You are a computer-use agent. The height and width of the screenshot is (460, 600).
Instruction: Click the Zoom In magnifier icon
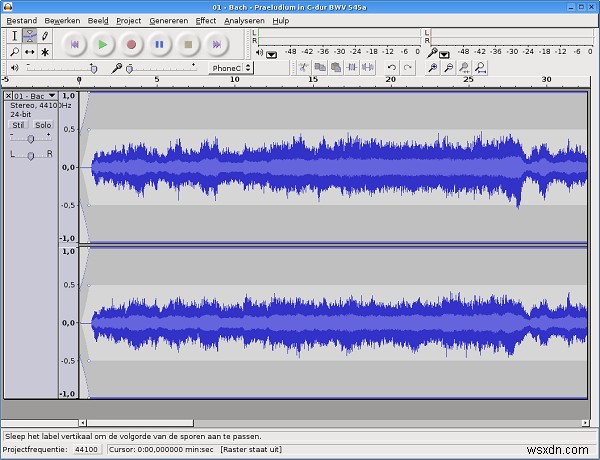(433, 68)
